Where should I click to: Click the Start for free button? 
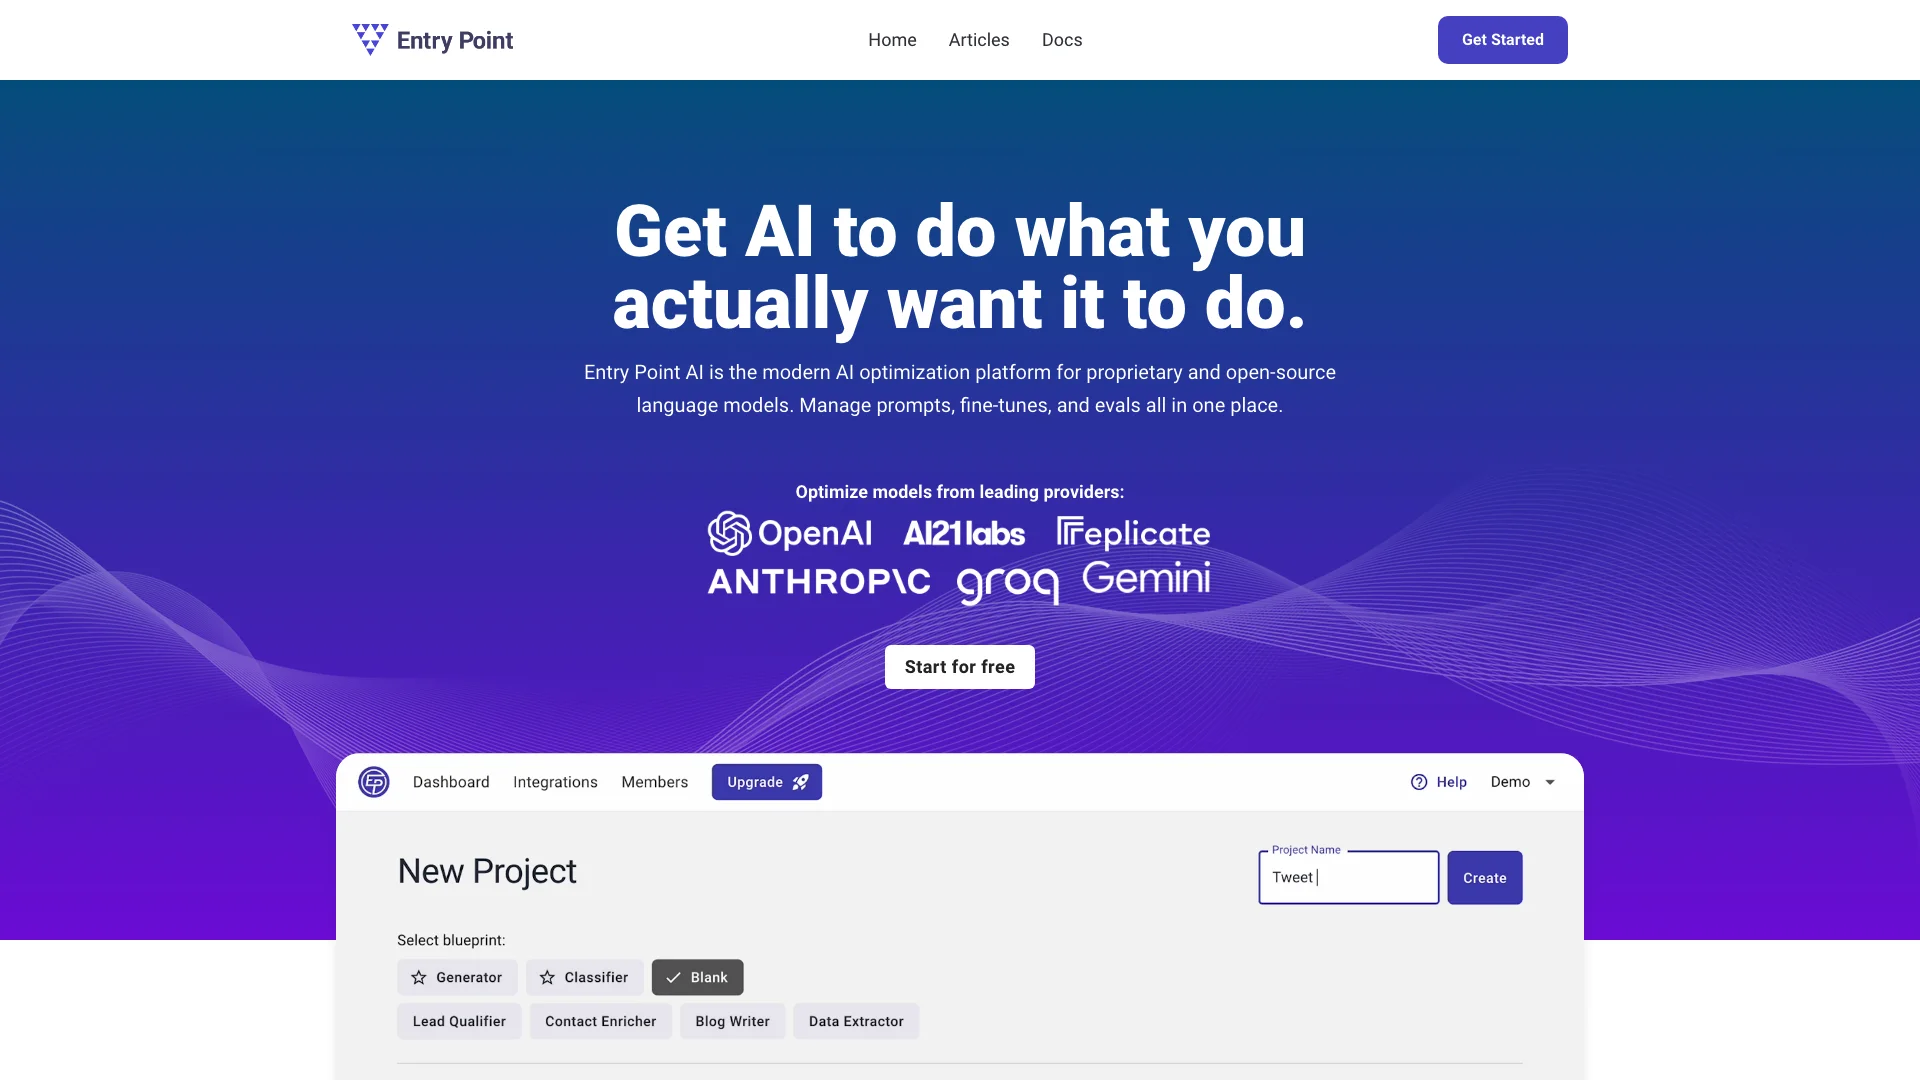(x=960, y=667)
